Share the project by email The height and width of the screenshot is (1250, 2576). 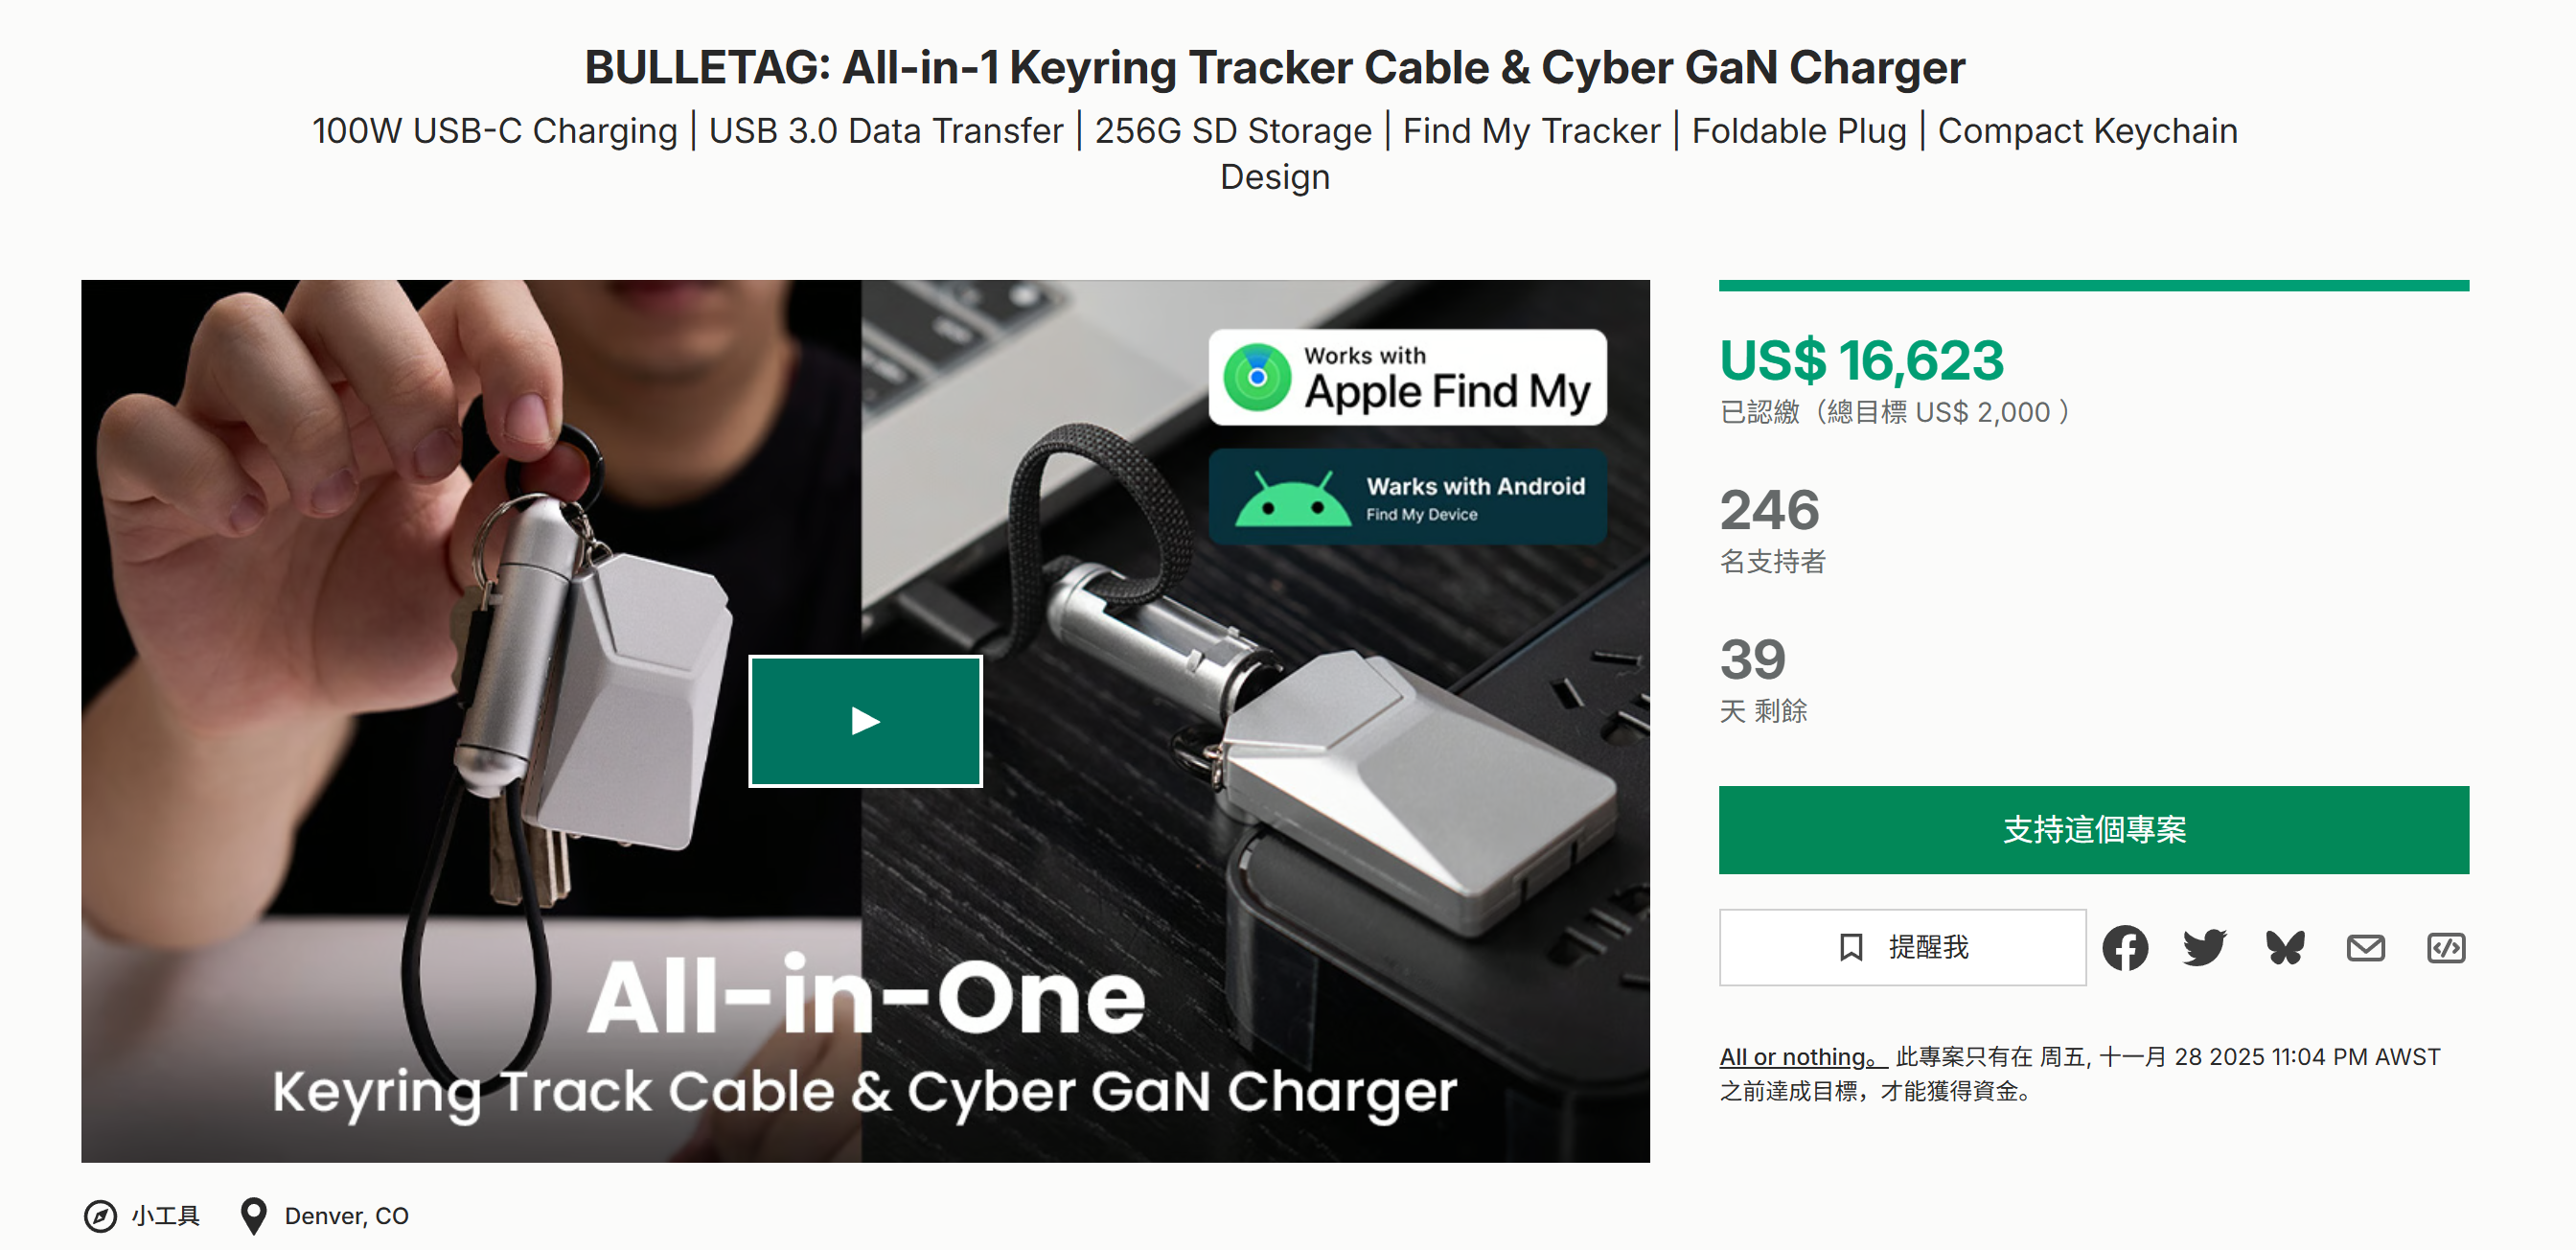(2366, 947)
